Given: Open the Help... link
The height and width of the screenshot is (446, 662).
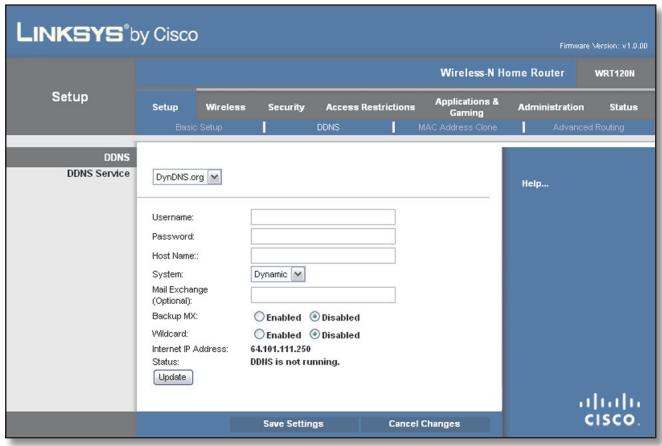Looking at the screenshot, I should click(x=535, y=184).
